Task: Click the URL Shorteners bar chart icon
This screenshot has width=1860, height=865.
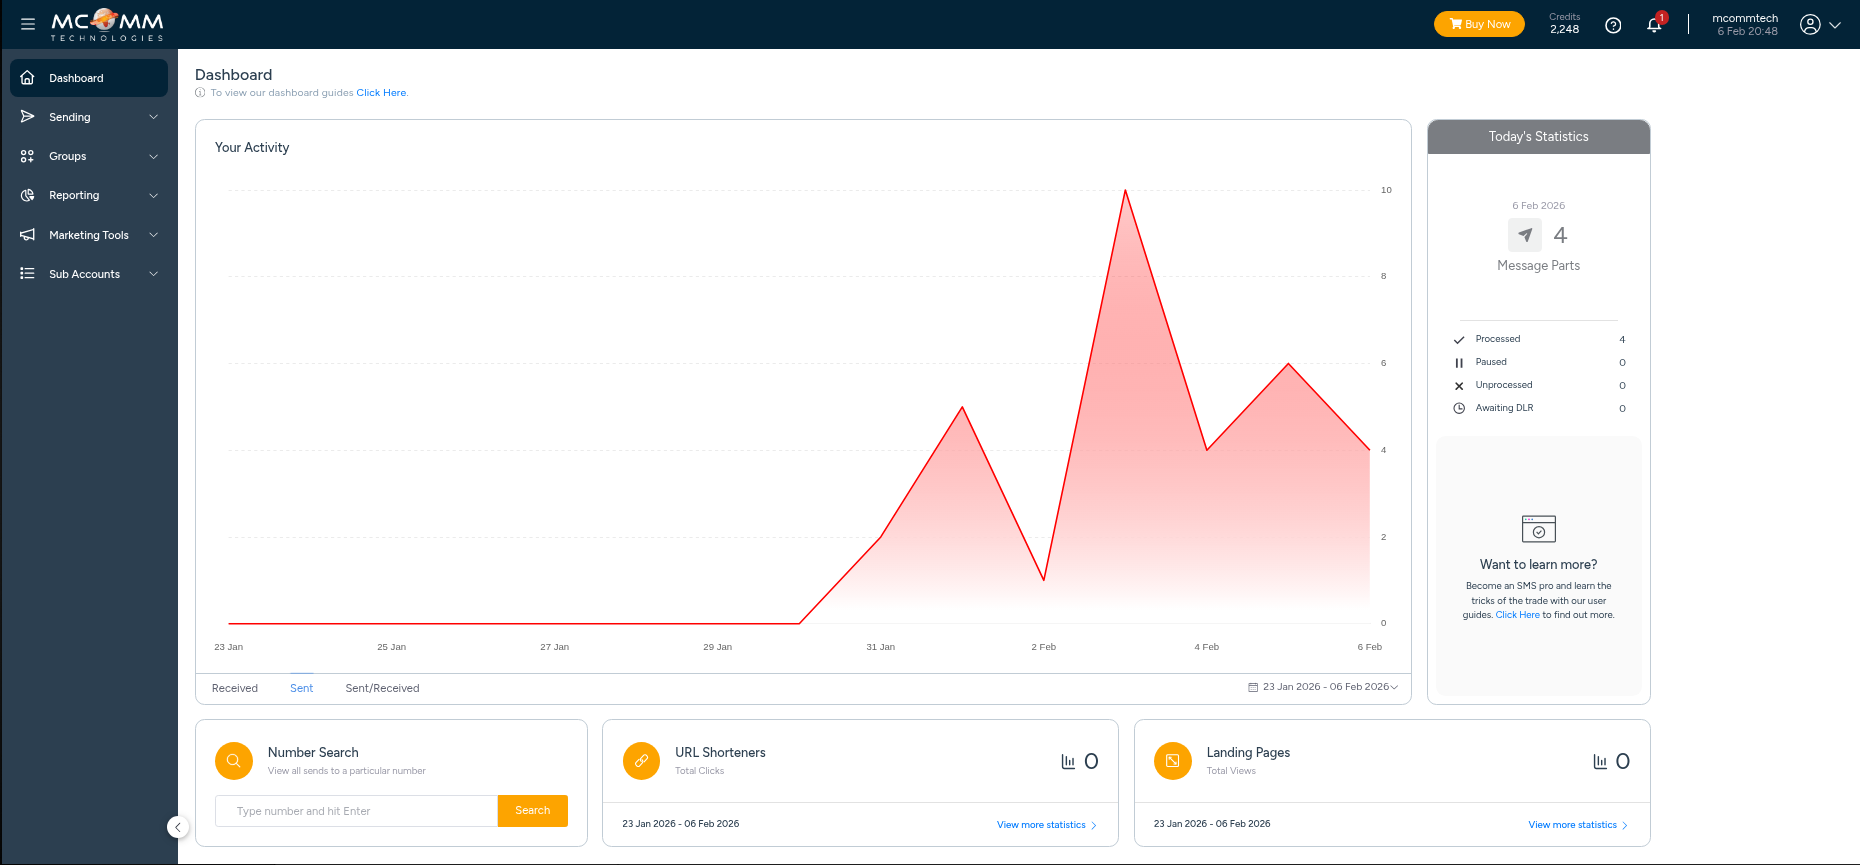Action: point(1068,762)
